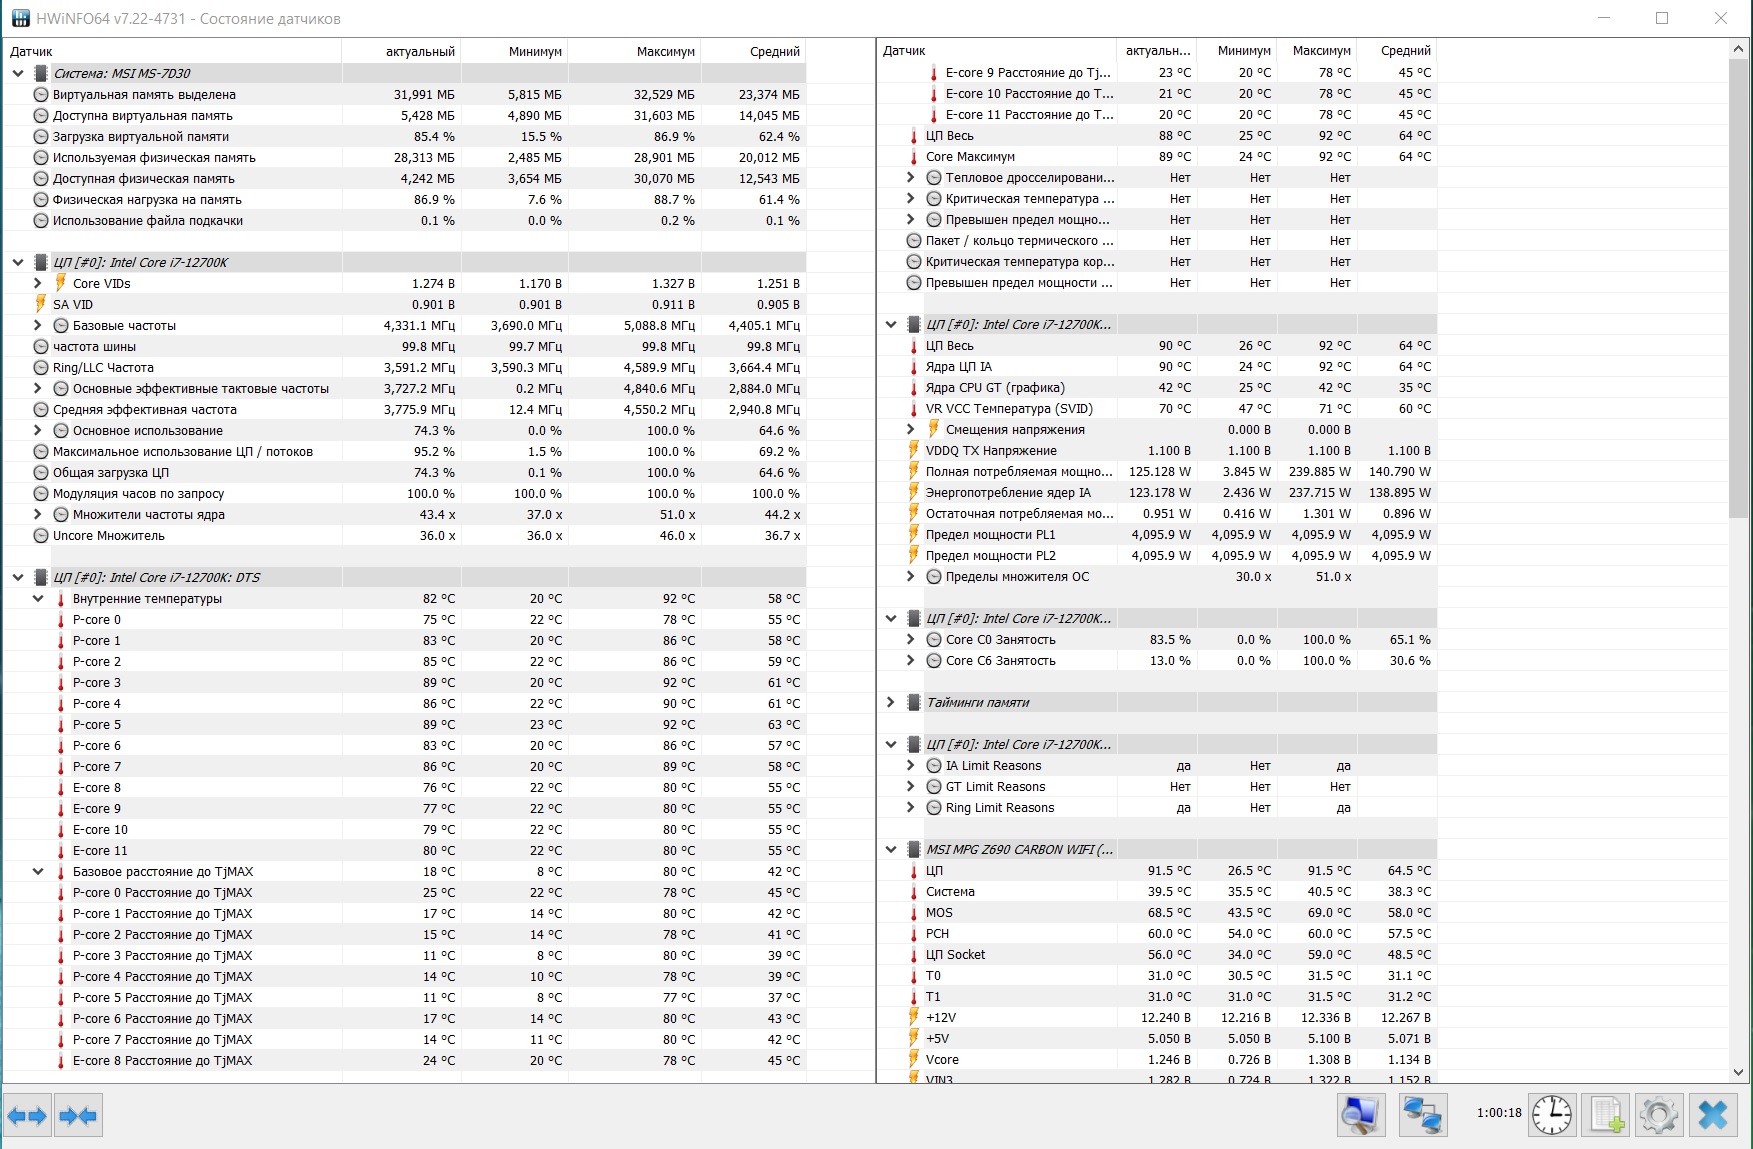Click thermometer icon beside P-core 0

click(x=60, y=619)
